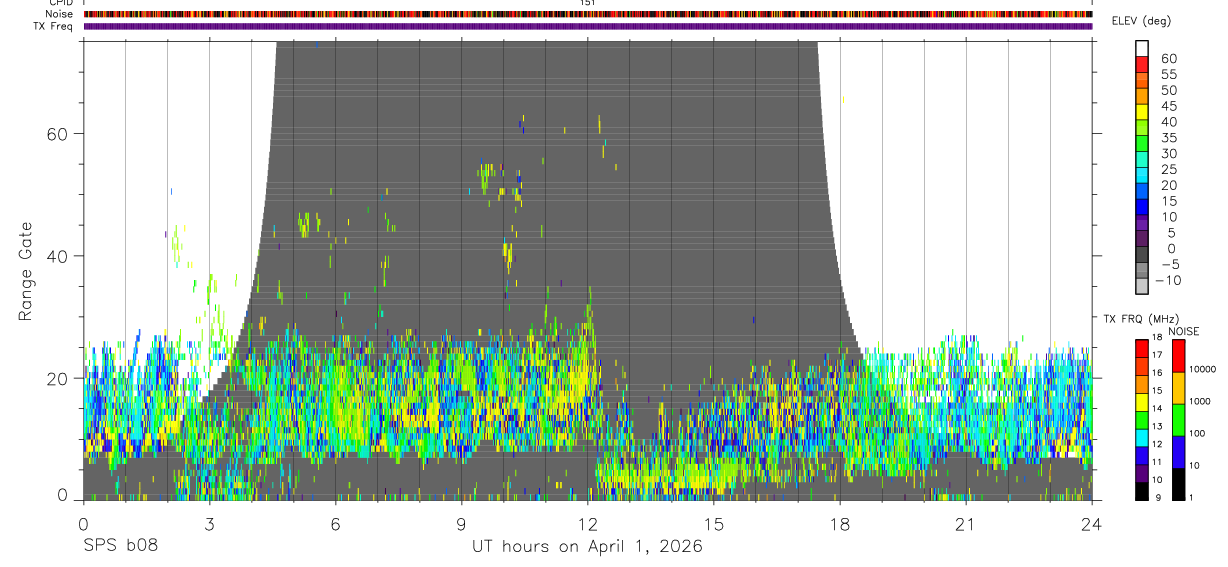
Task: Click the '-5' value on the ELEV scale
Action: 1170,264
